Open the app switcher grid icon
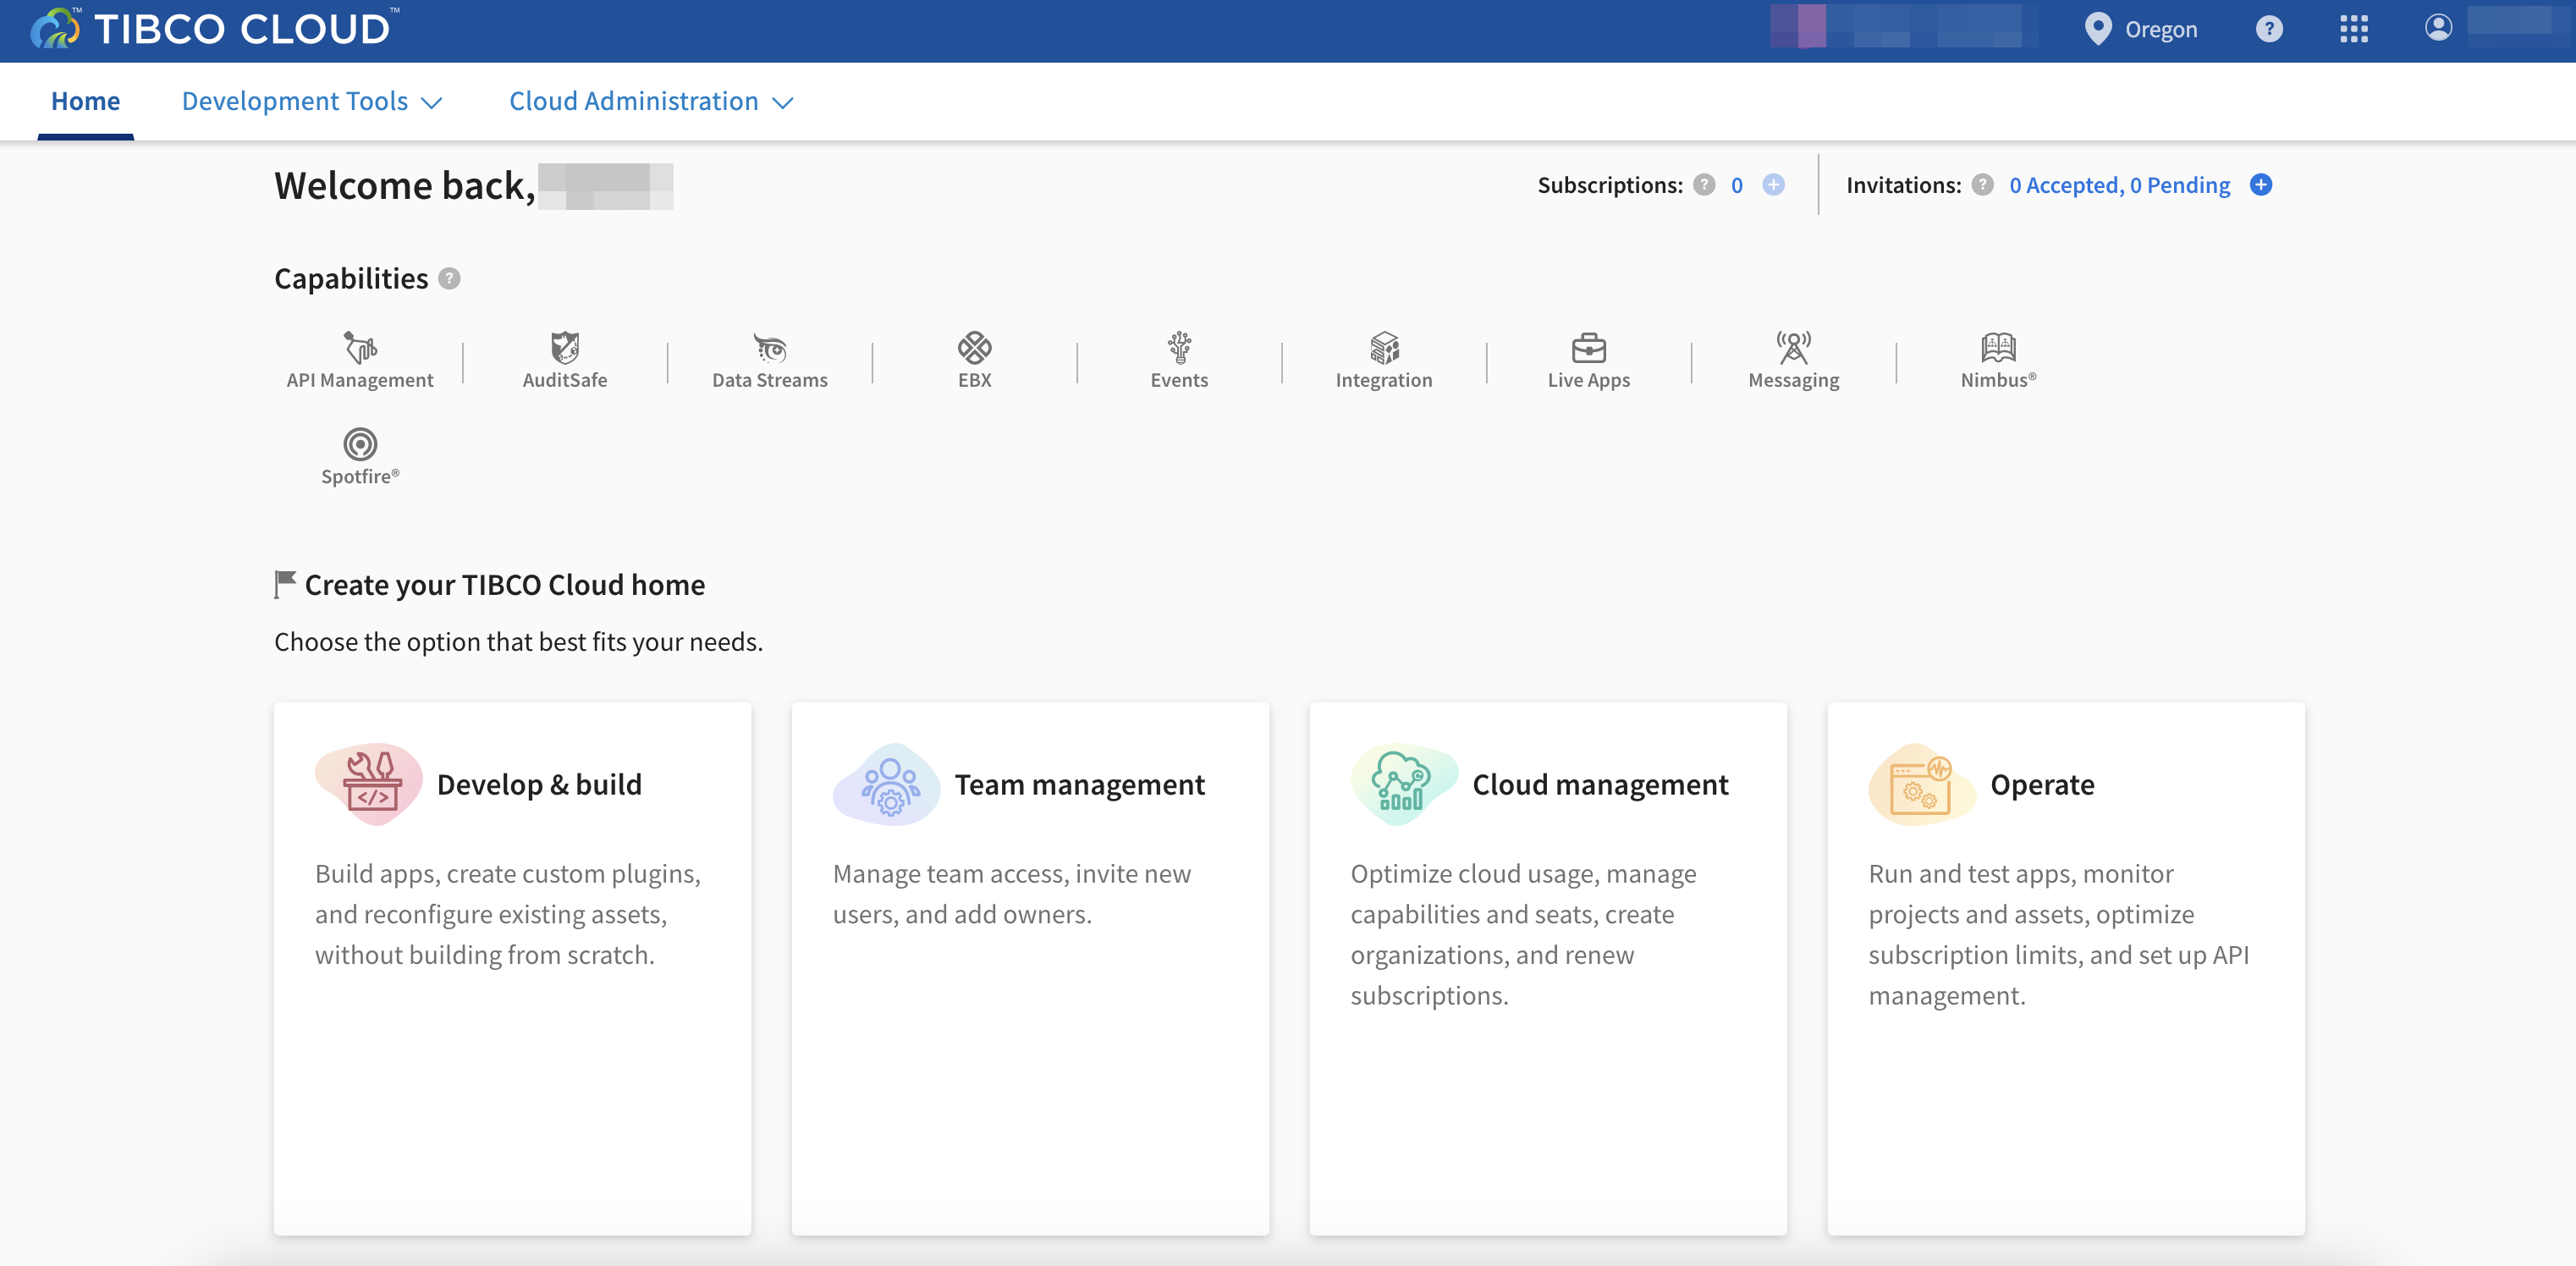Image resolution: width=2576 pixels, height=1266 pixels. [2353, 29]
